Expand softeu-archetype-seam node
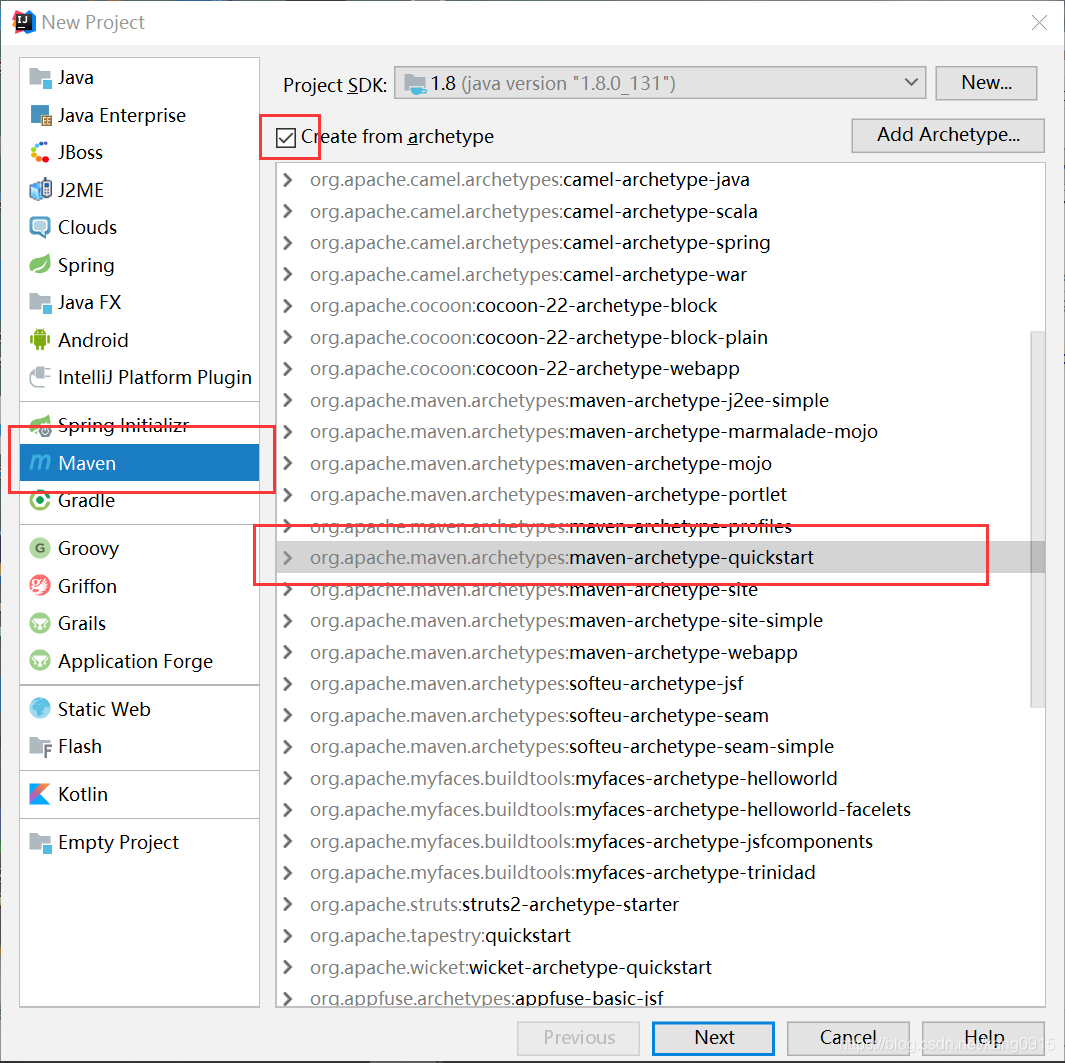 [x=288, y=715]
